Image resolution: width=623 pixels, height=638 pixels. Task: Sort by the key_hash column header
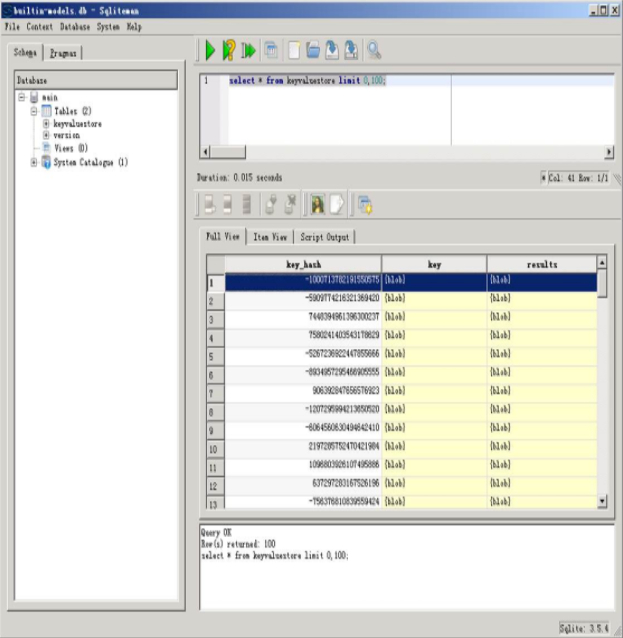click(x=303, y=264)
